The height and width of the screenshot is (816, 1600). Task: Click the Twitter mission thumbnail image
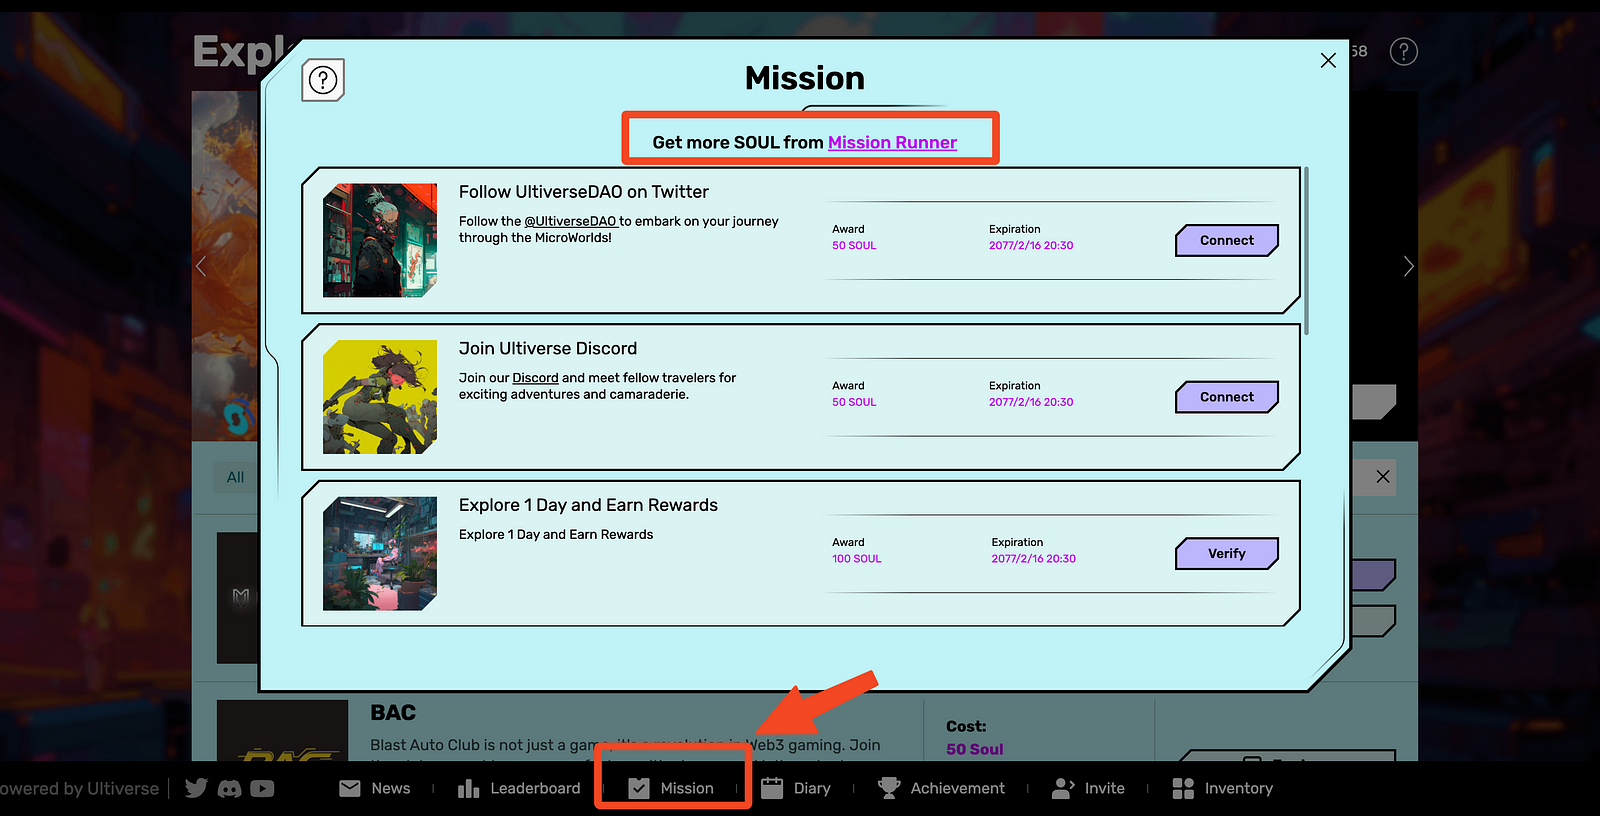(380, 240)
